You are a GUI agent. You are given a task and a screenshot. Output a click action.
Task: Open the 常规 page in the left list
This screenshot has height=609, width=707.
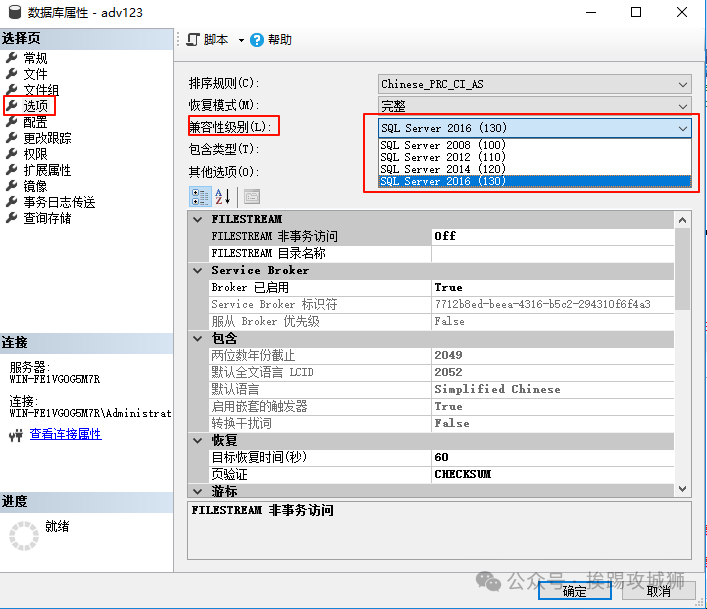(35, 58)
